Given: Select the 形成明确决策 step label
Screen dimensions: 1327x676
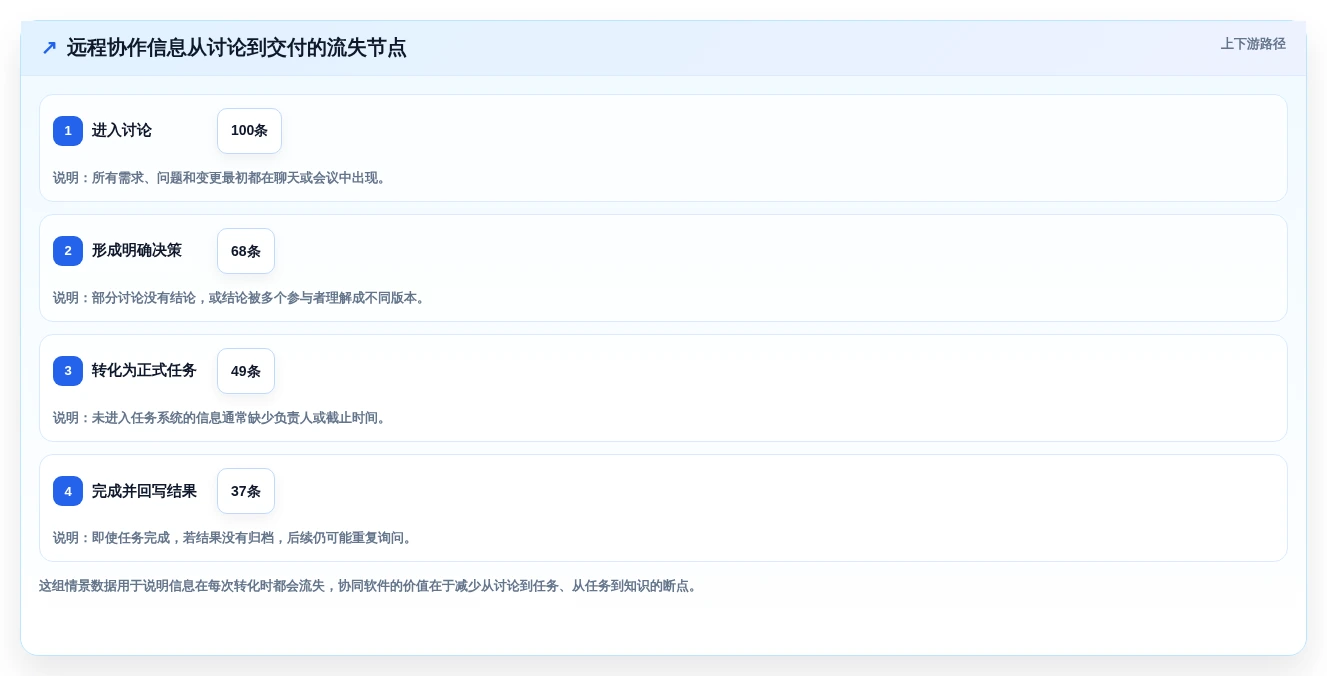Looking at the screenshot, I should click(137, 251).
